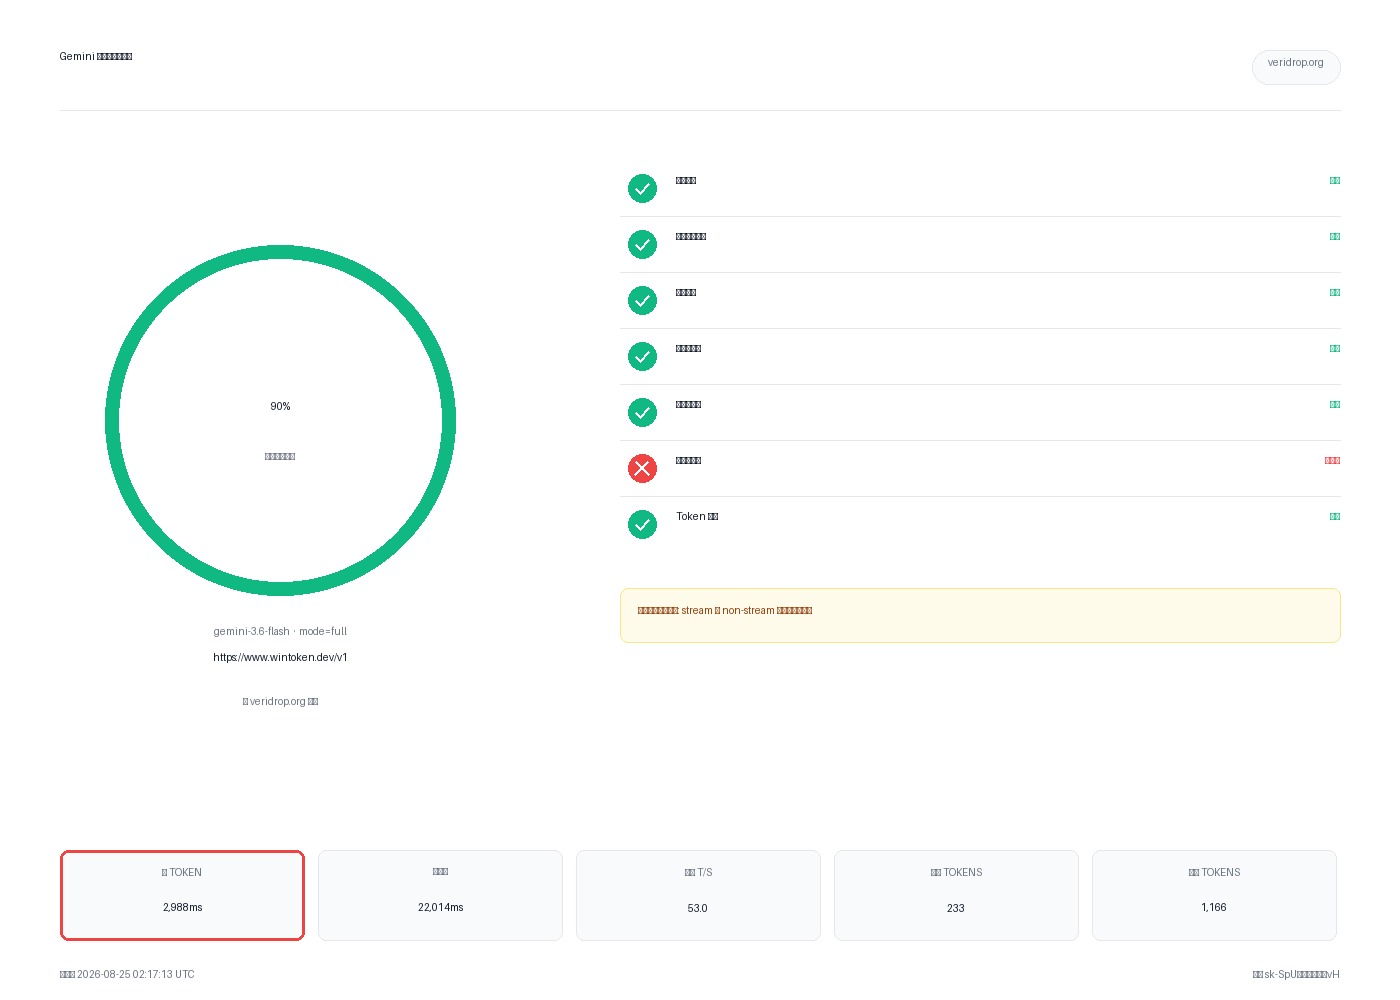Image resolution: width=1400 pixels, height=1000 pixels.
Task: Click the yellow stream / non-stream warning box
Action: coord(980,615)
